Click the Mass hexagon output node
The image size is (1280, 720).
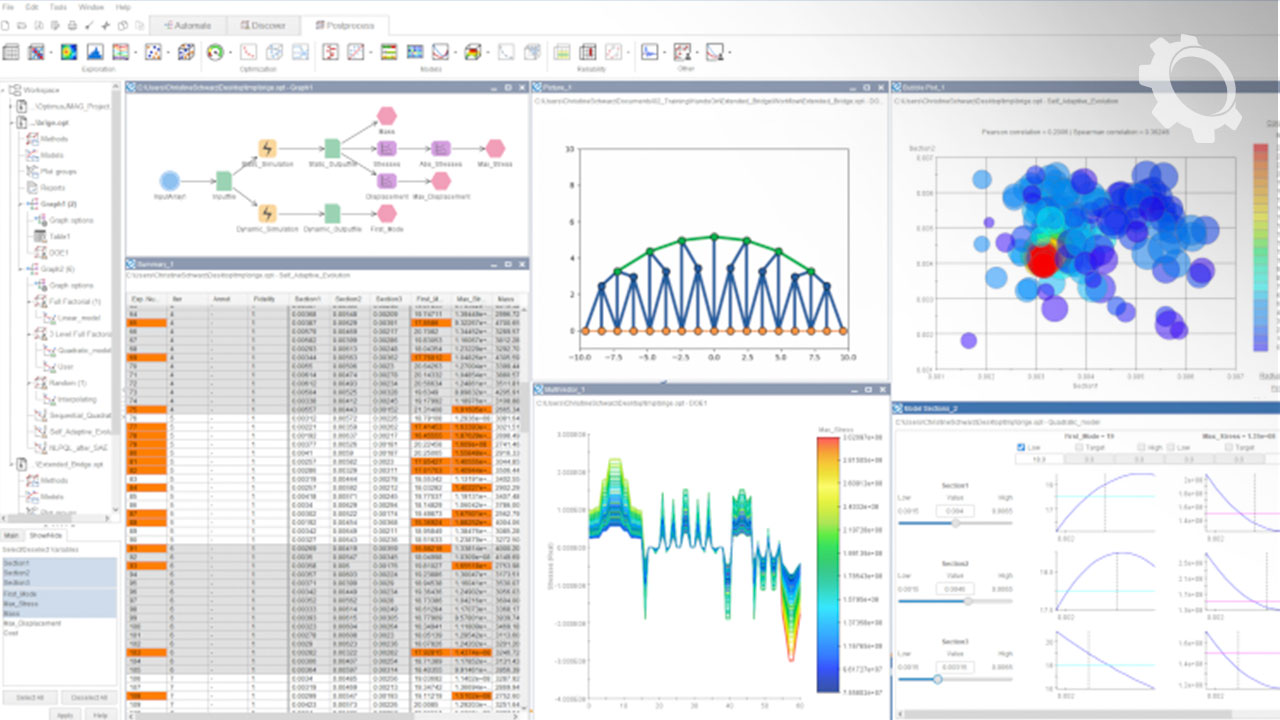click(386, 117)
